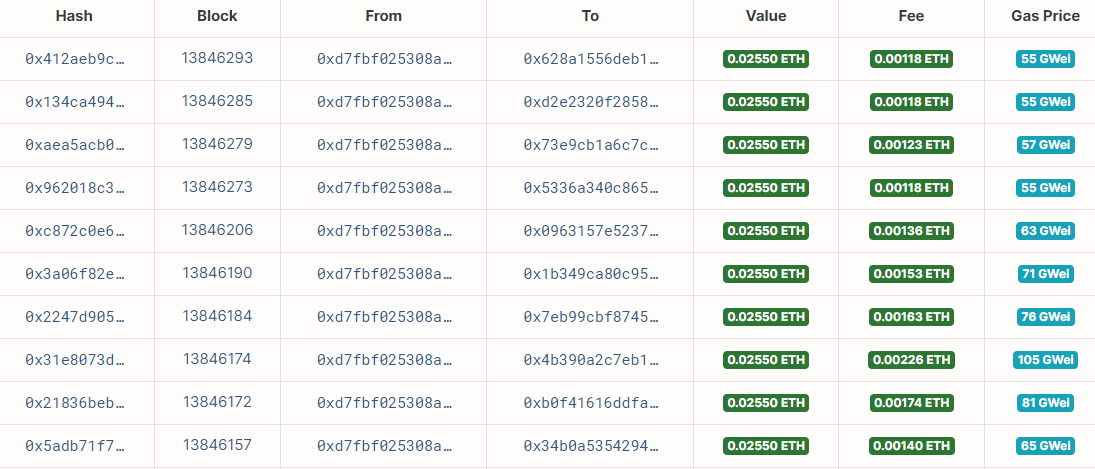Select the 65 GWei gas price badge
The height and width of the screenshot is (469, 1095).
click(1045, 446)
